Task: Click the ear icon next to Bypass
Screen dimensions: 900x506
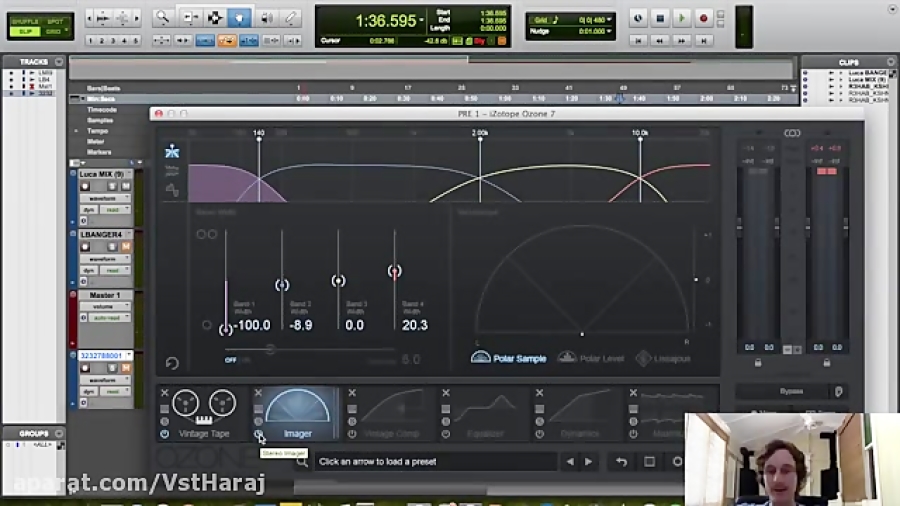Action: 839,391
